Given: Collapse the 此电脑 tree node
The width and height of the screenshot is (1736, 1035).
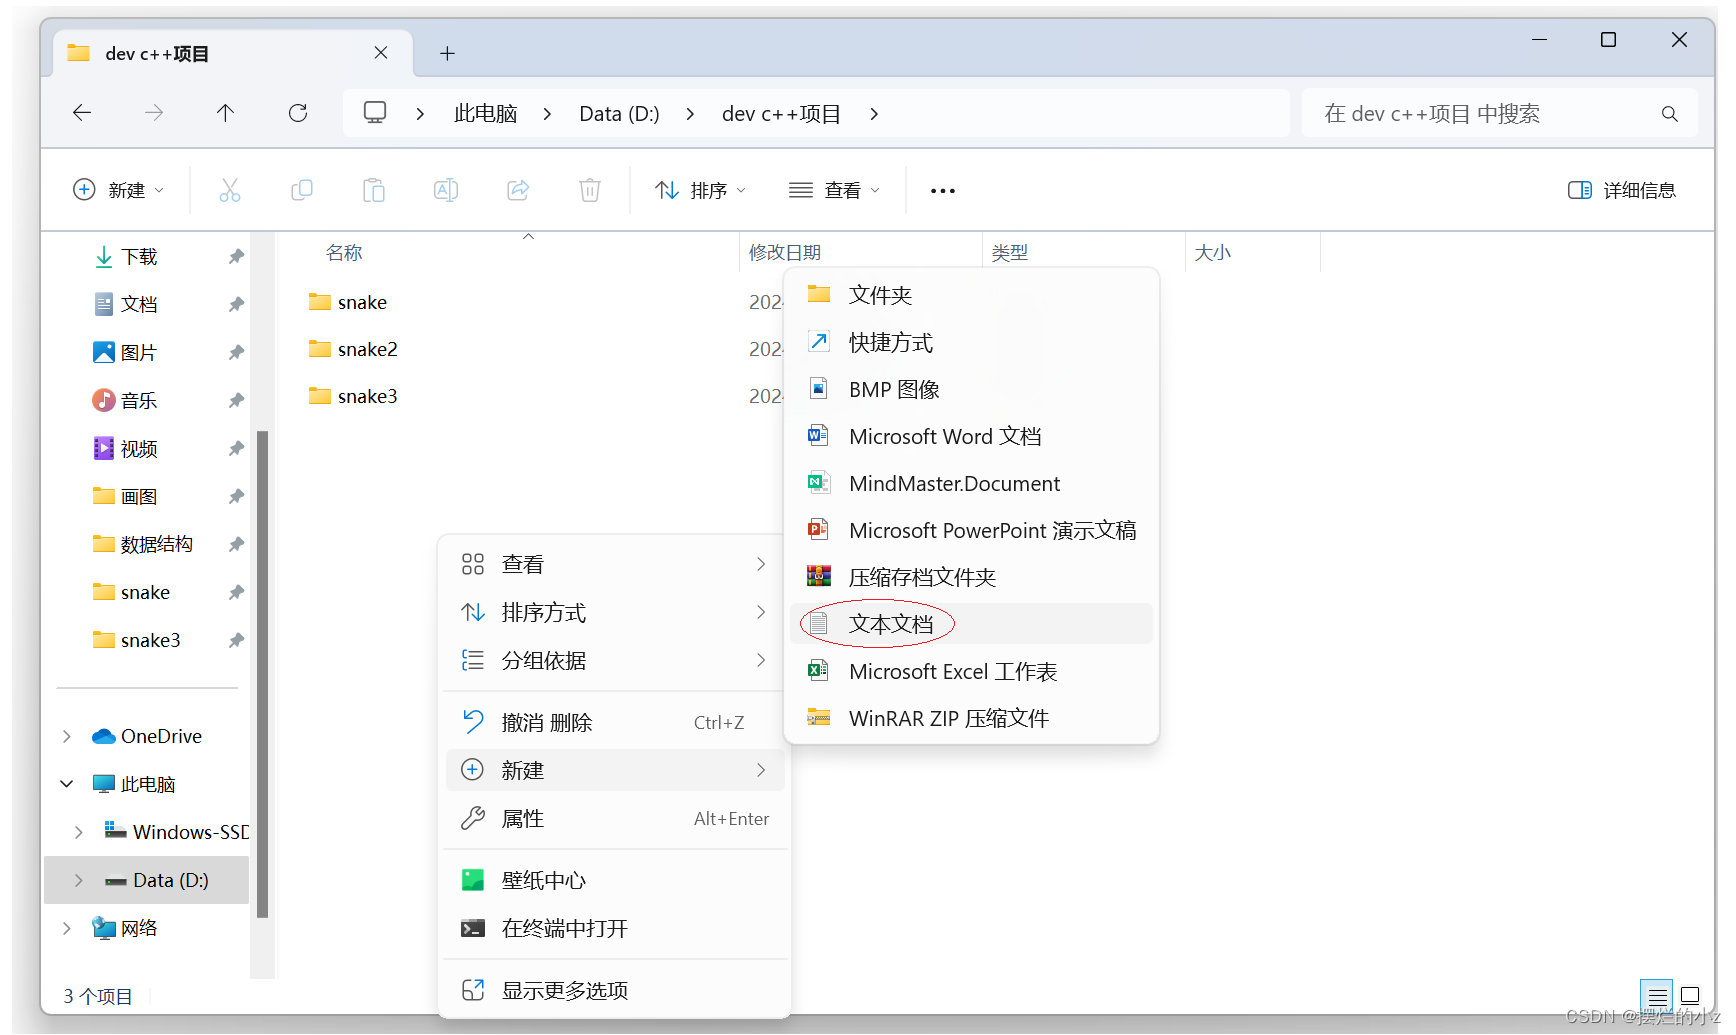Looking at the screenshot, I should (67, 784).
